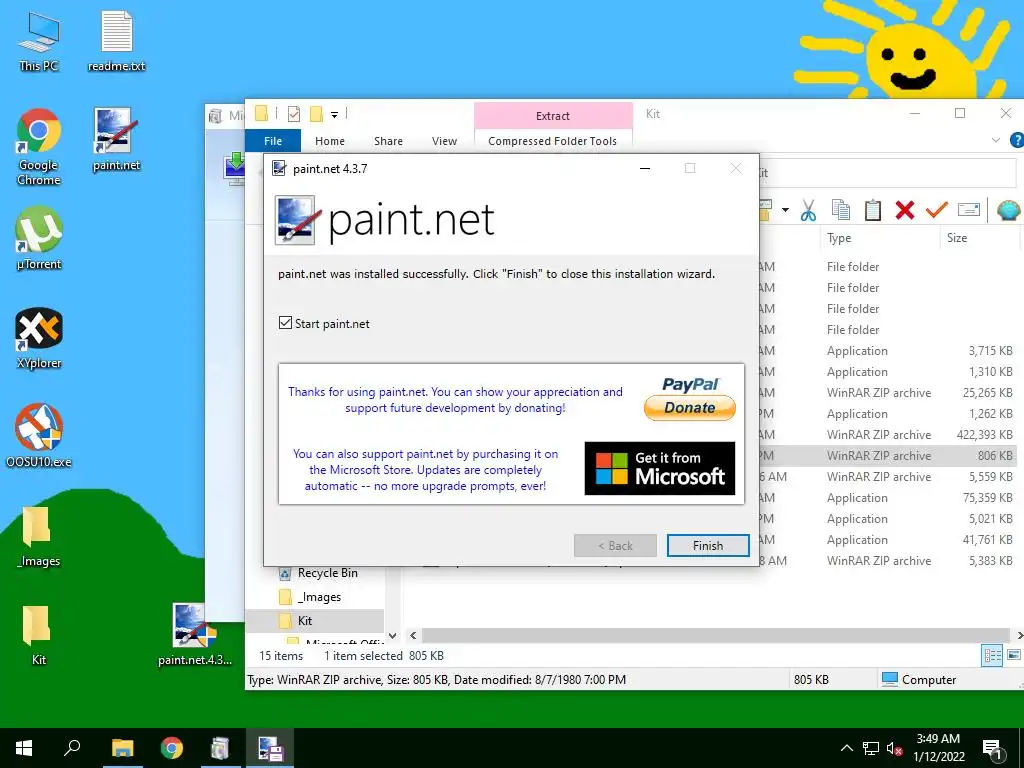
Task: Switch to the Share ribbon tab
Action: point(389,141)
